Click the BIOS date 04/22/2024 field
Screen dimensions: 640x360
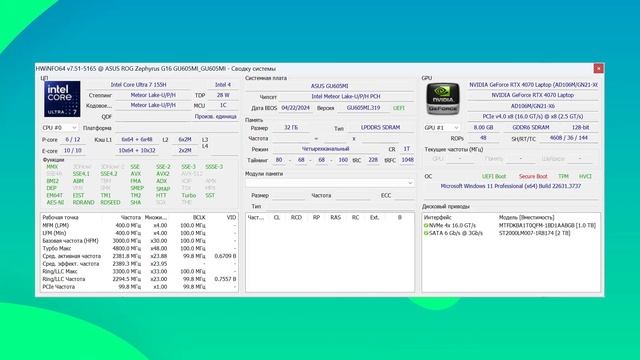pos(296,108)
